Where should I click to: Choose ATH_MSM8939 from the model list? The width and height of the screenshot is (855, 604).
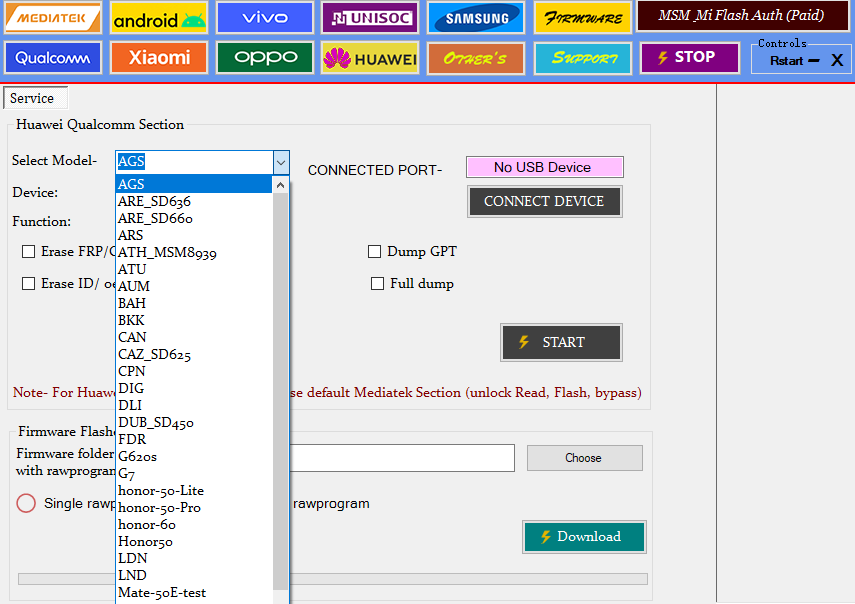pyautogui.click(x=167, y=252)
